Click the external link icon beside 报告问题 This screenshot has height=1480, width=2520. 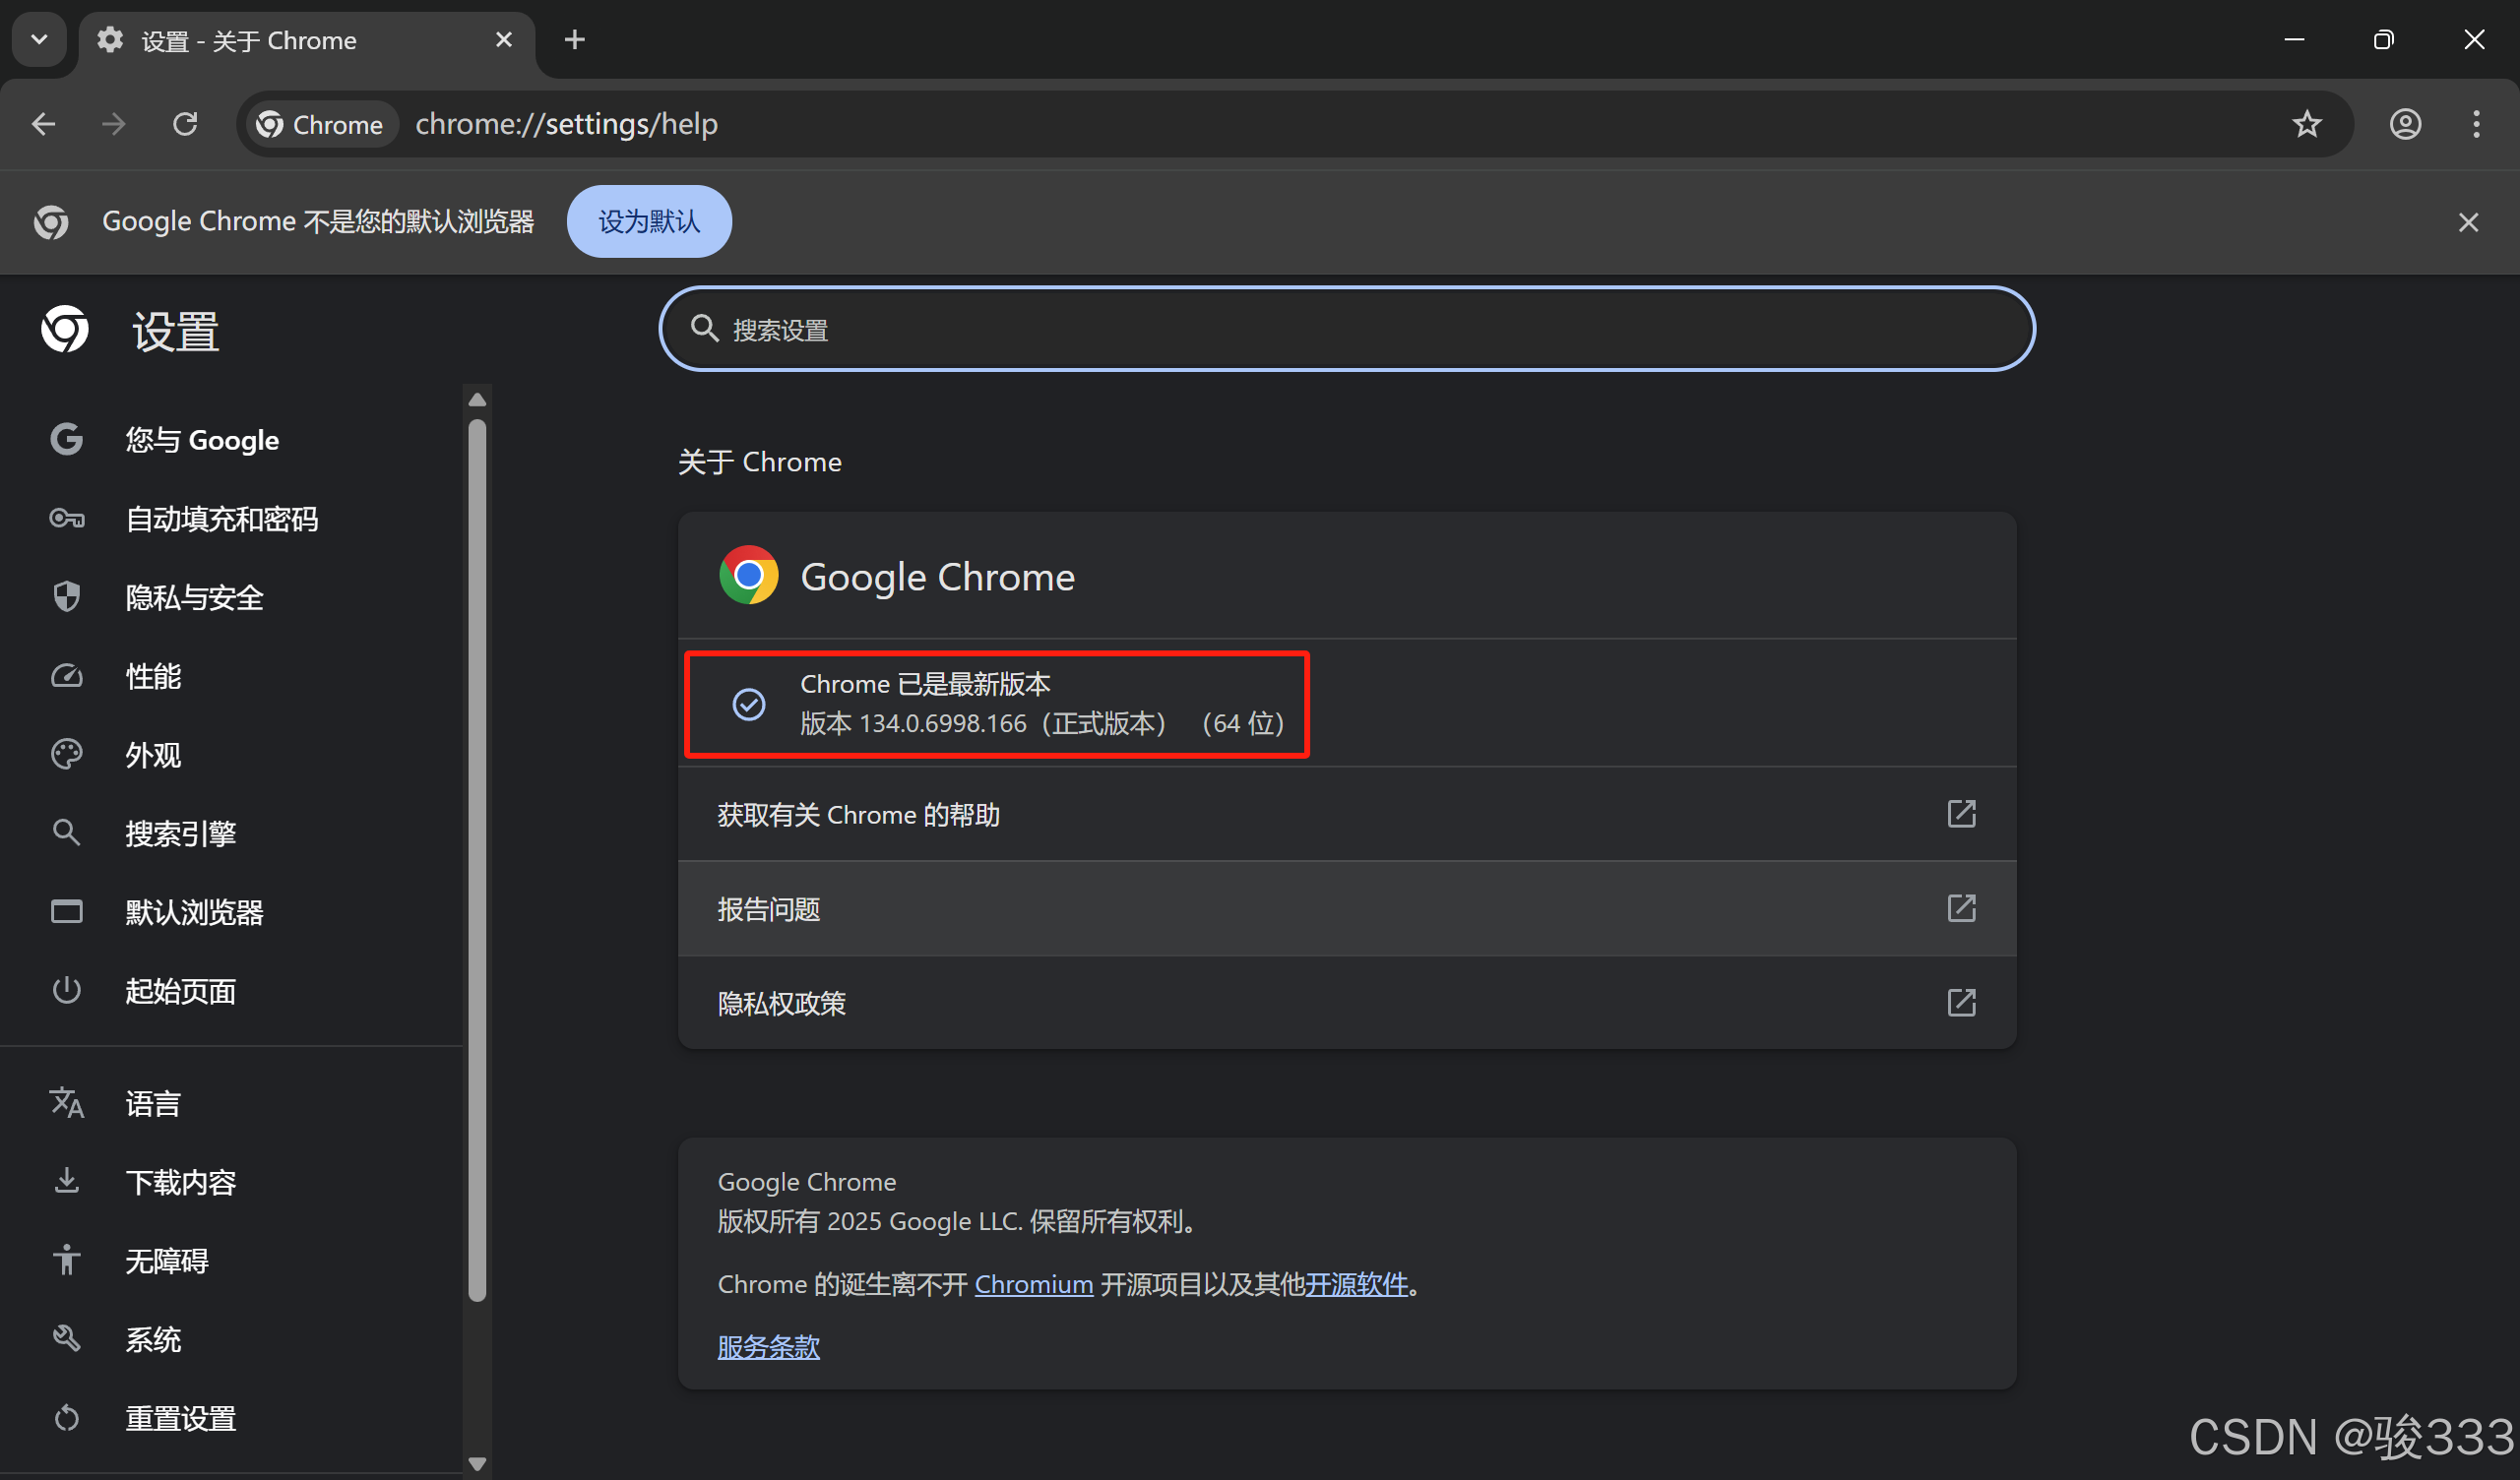[x=1961, y=908]
